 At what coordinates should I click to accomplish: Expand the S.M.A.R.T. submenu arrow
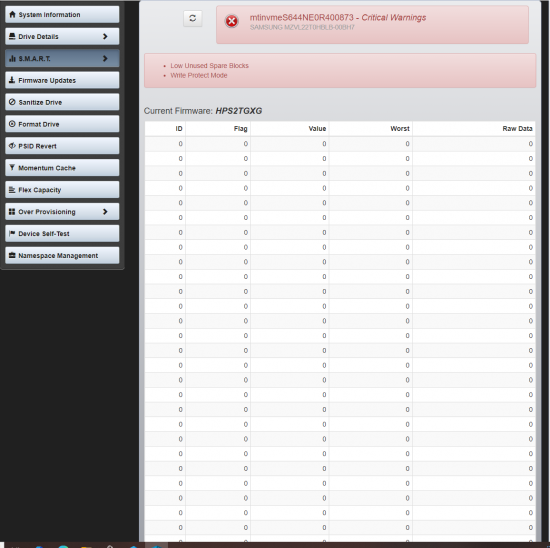105,58
